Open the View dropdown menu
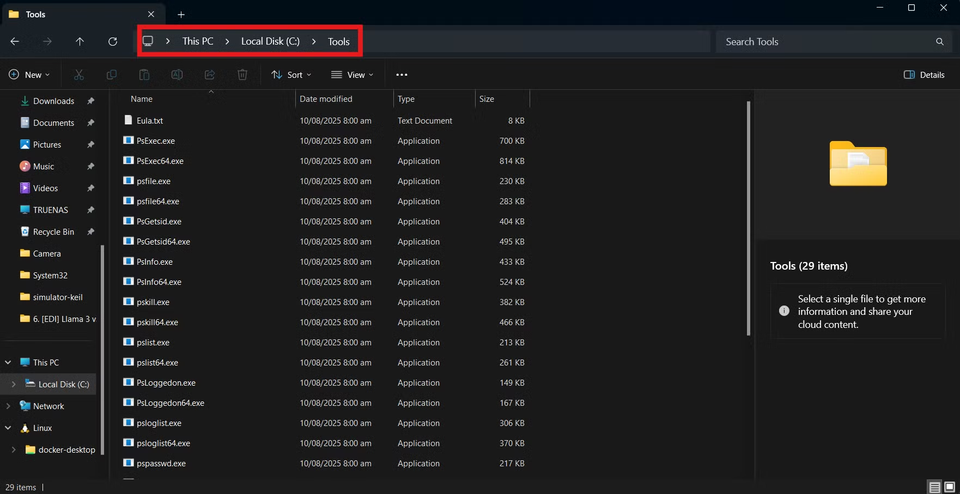Screen dimensions: 960x494 pyautogui.click(x=352, y=75)
